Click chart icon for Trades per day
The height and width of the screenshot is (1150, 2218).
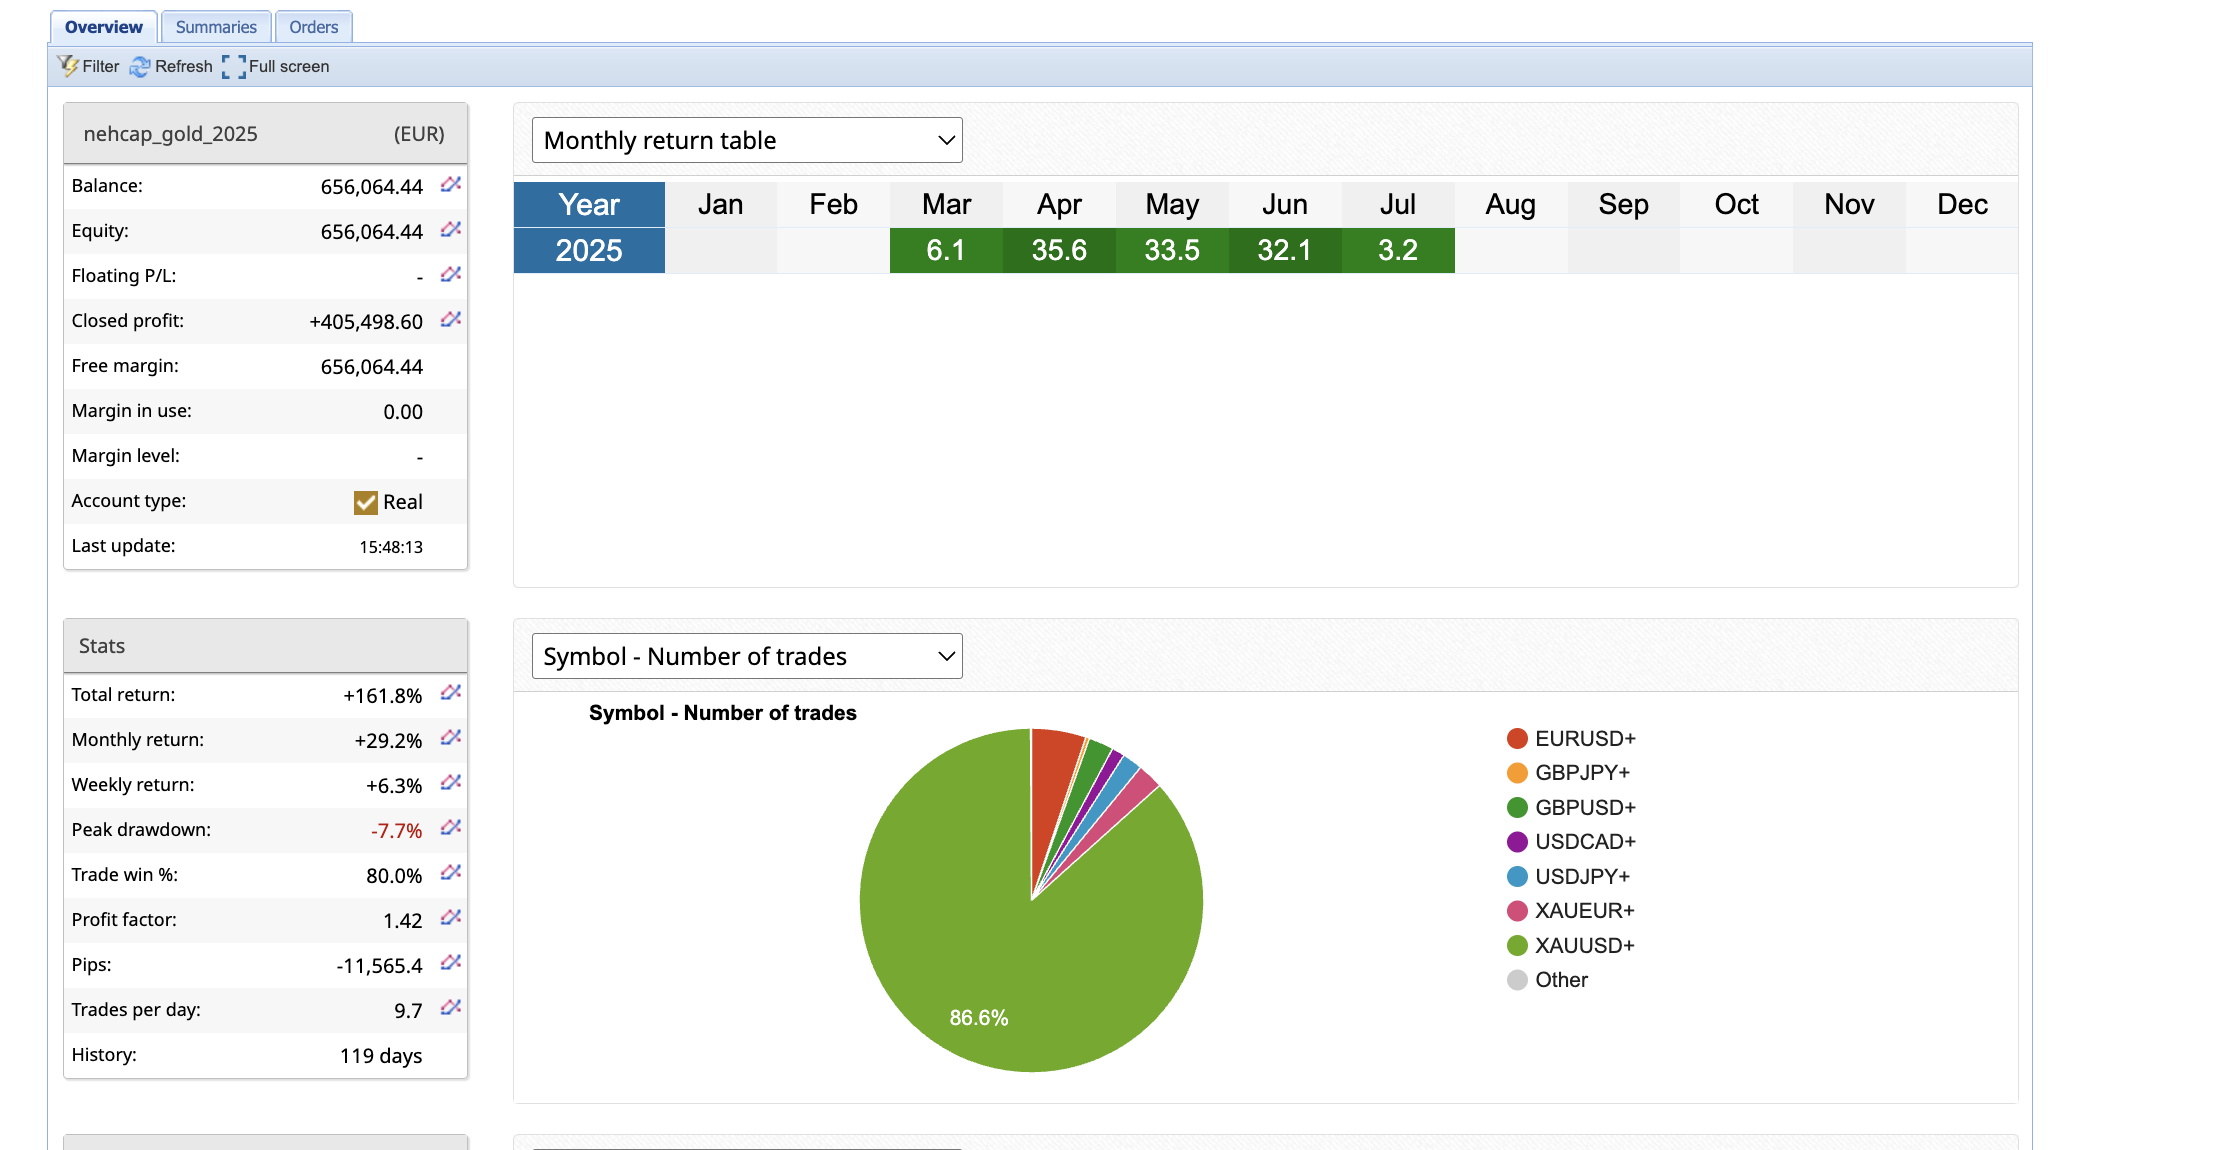pyautogui.click(x=451, y=1008)
